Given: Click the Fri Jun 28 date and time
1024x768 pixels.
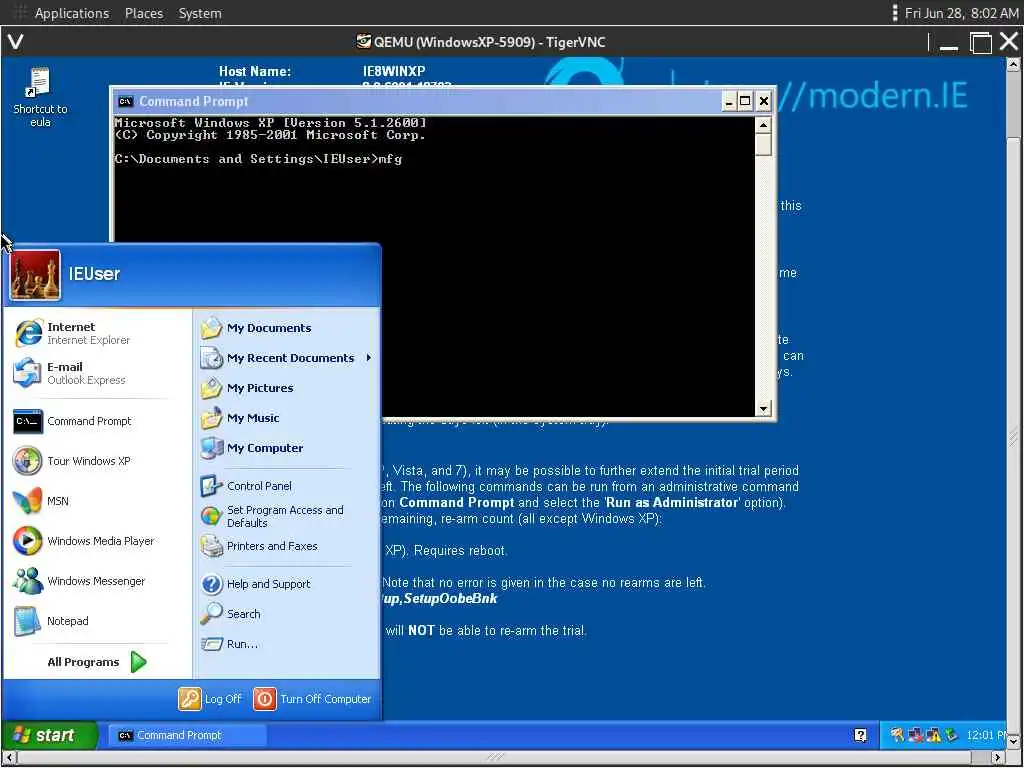Looking at the screenshot, I should click(961, 13).
